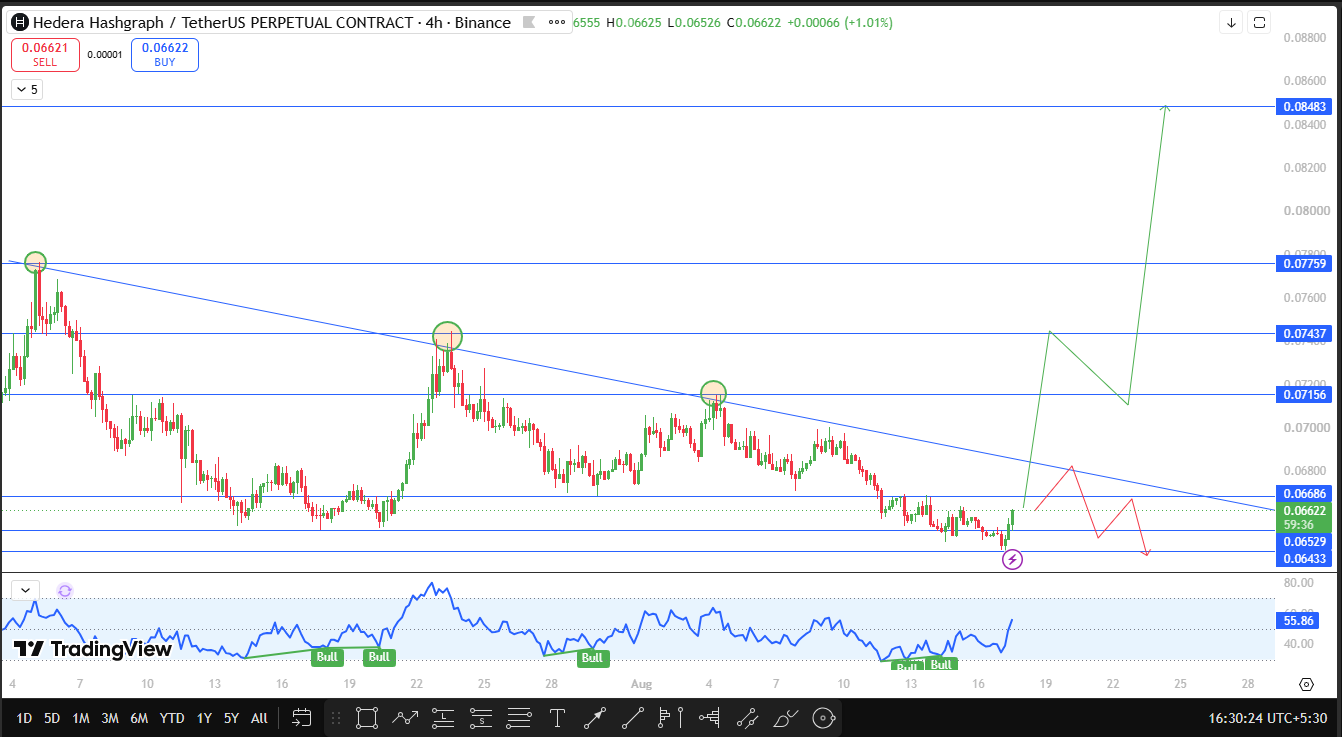Set range to 1M
Image resolution: width=1342 pixels, height=737 pixels.
[82, 718]
